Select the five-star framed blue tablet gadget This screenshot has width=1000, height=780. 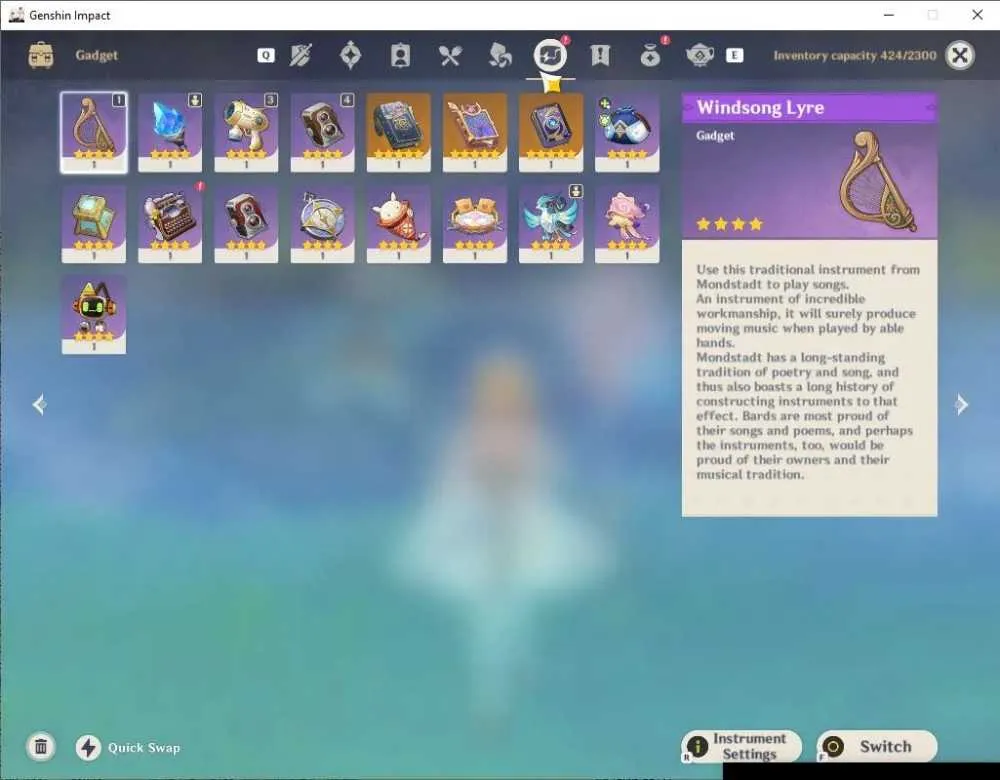coord(474,133)
